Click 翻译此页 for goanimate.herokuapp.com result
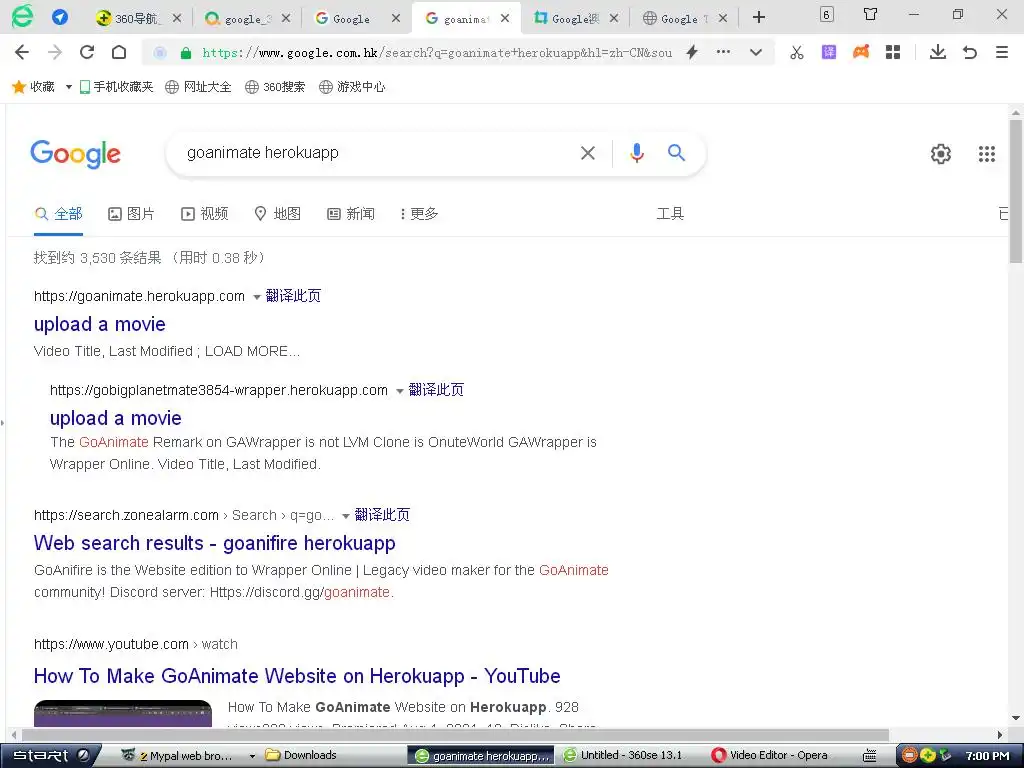 (293, 296)
